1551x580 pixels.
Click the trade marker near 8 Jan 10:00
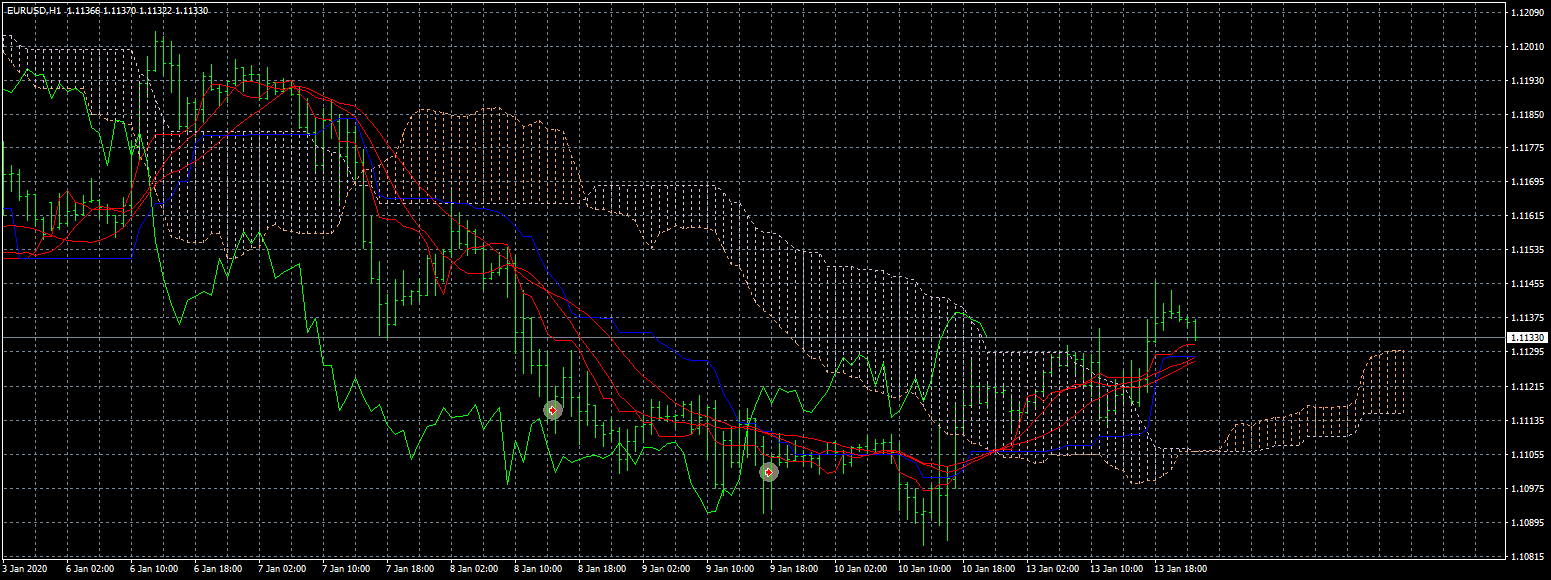[552, 410]
